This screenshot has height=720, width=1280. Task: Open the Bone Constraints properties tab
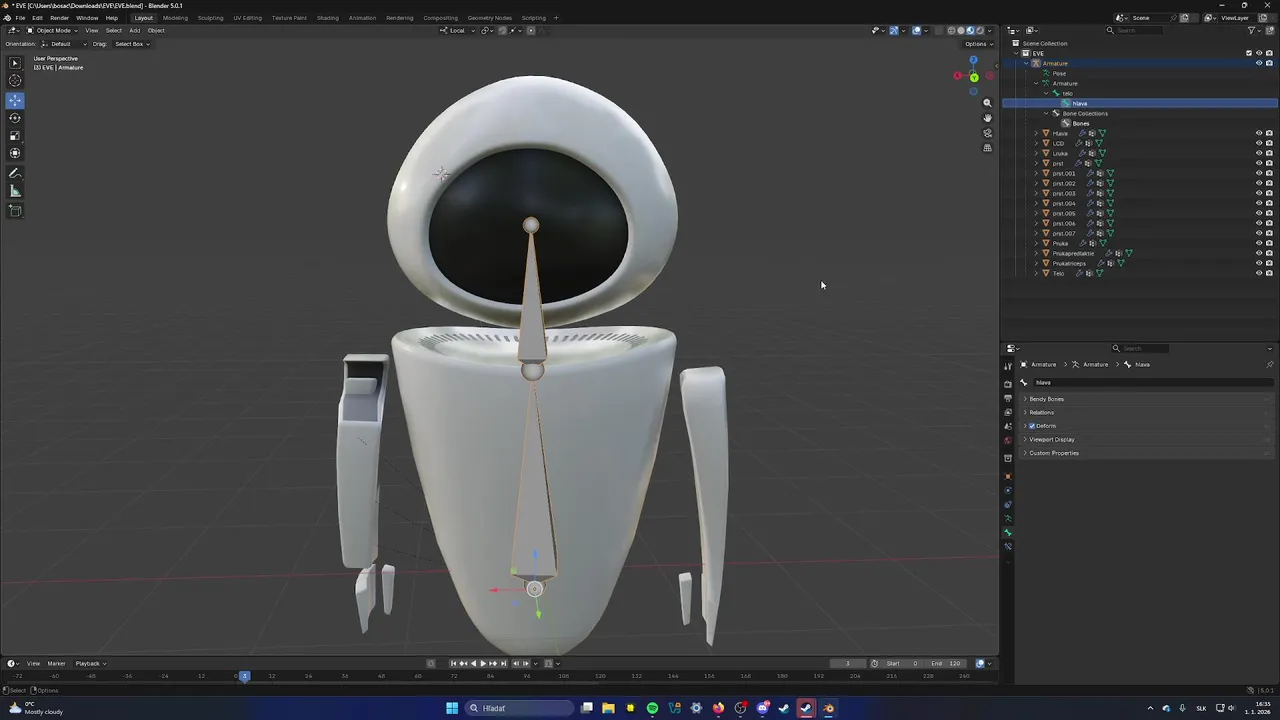pyautogui.click(x=1008, y=547)
